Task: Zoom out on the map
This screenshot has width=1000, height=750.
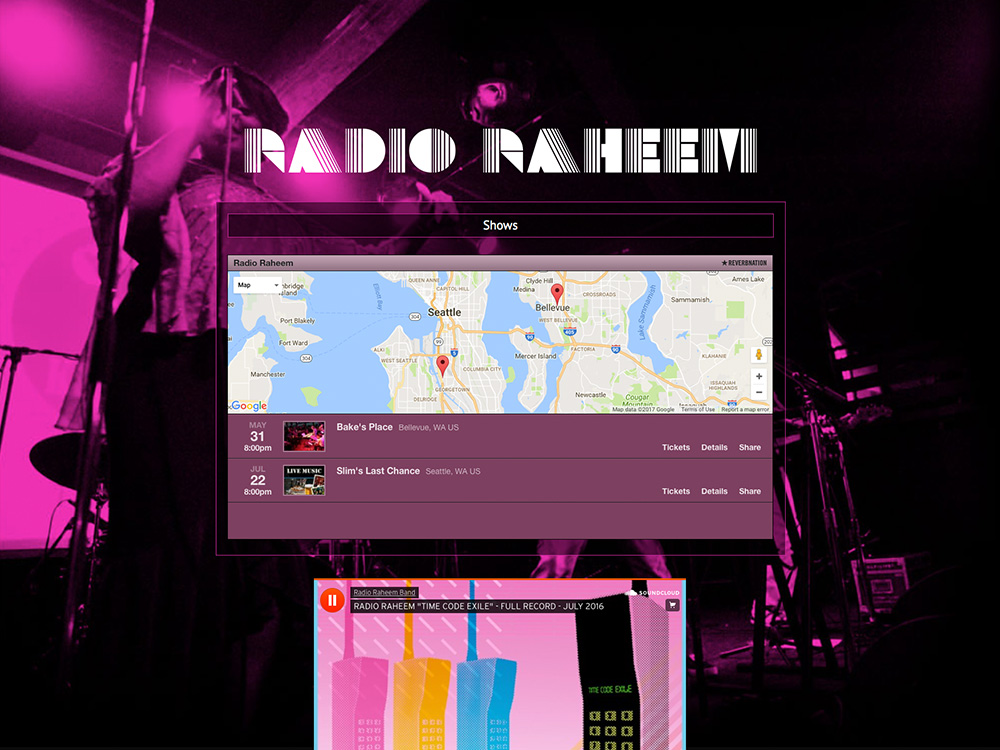Action: (759, 393)
